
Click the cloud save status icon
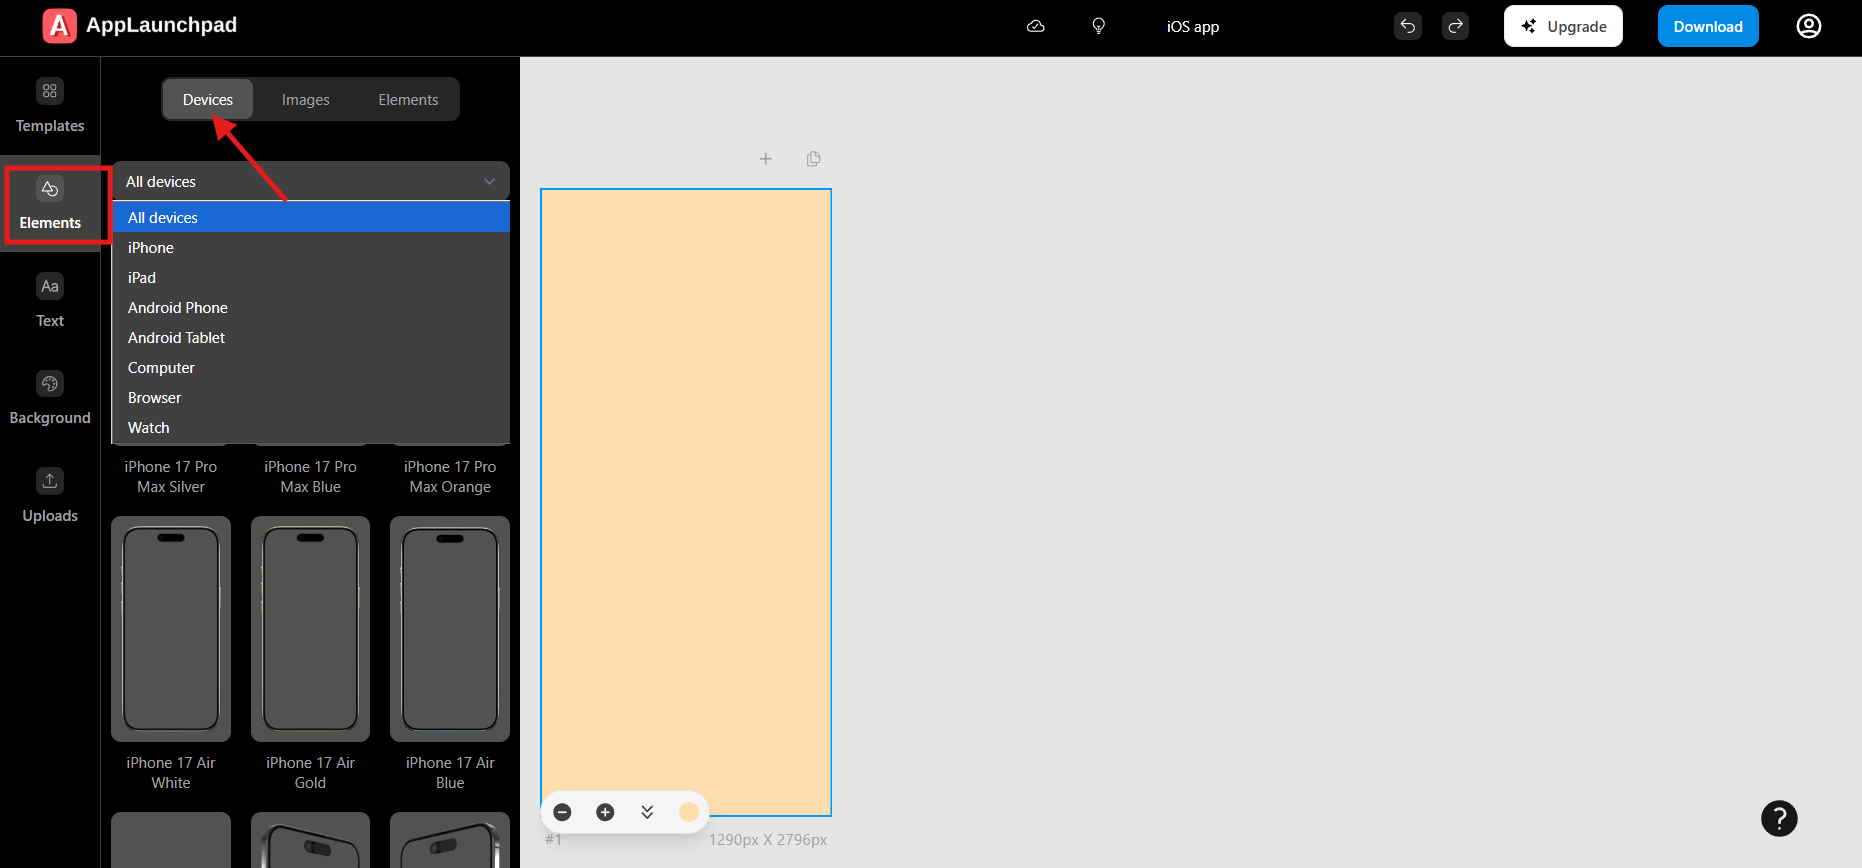coord(1036,26)
